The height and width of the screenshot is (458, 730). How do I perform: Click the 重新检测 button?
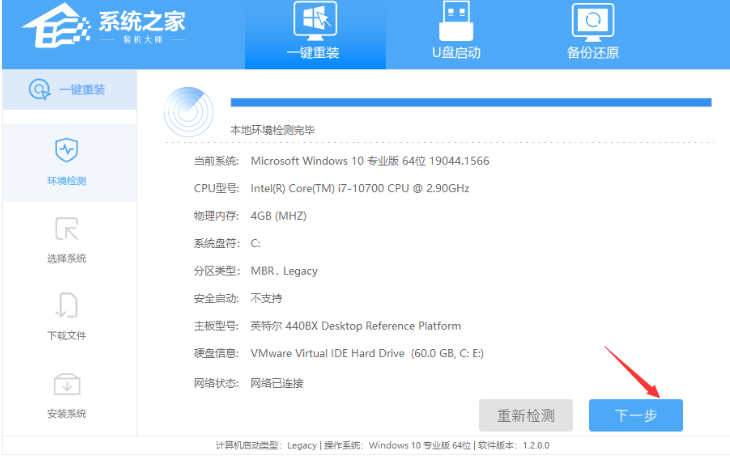[x=526, y=415]
